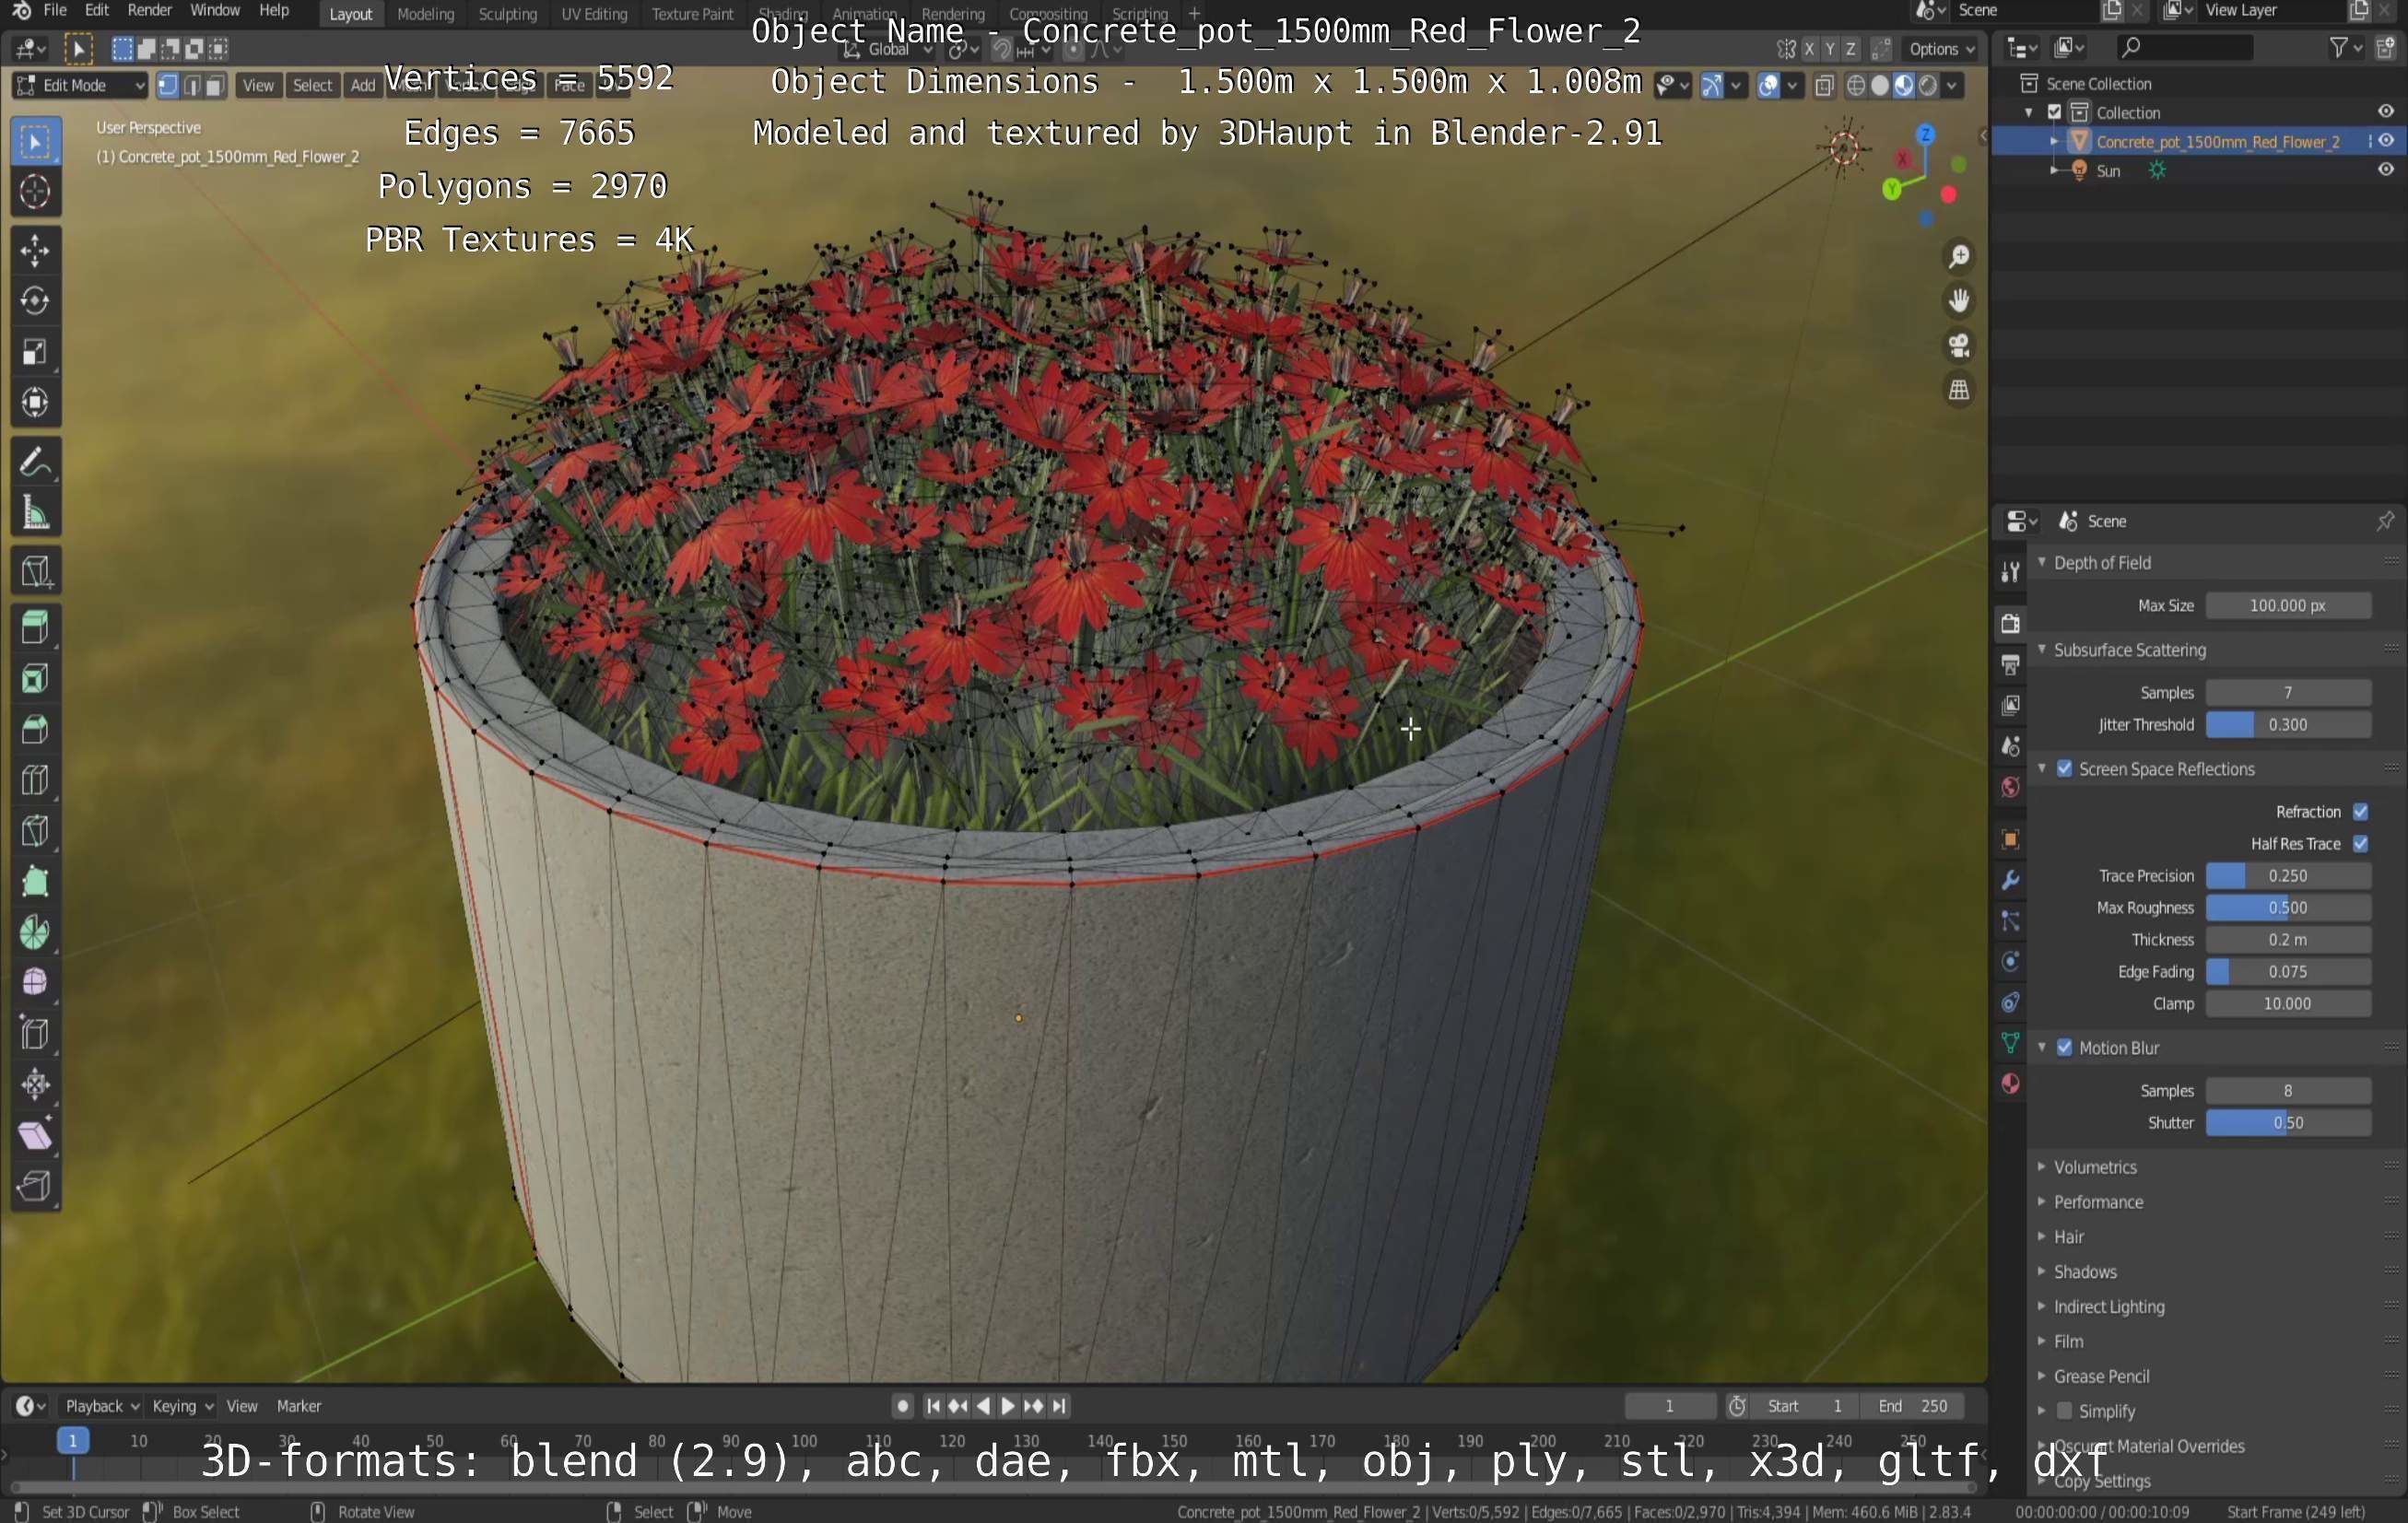Viewport: 2408px width, 1523px height.
Task: Switch perspective/orthographic grid icon
Action: (x=1959, y=390)
